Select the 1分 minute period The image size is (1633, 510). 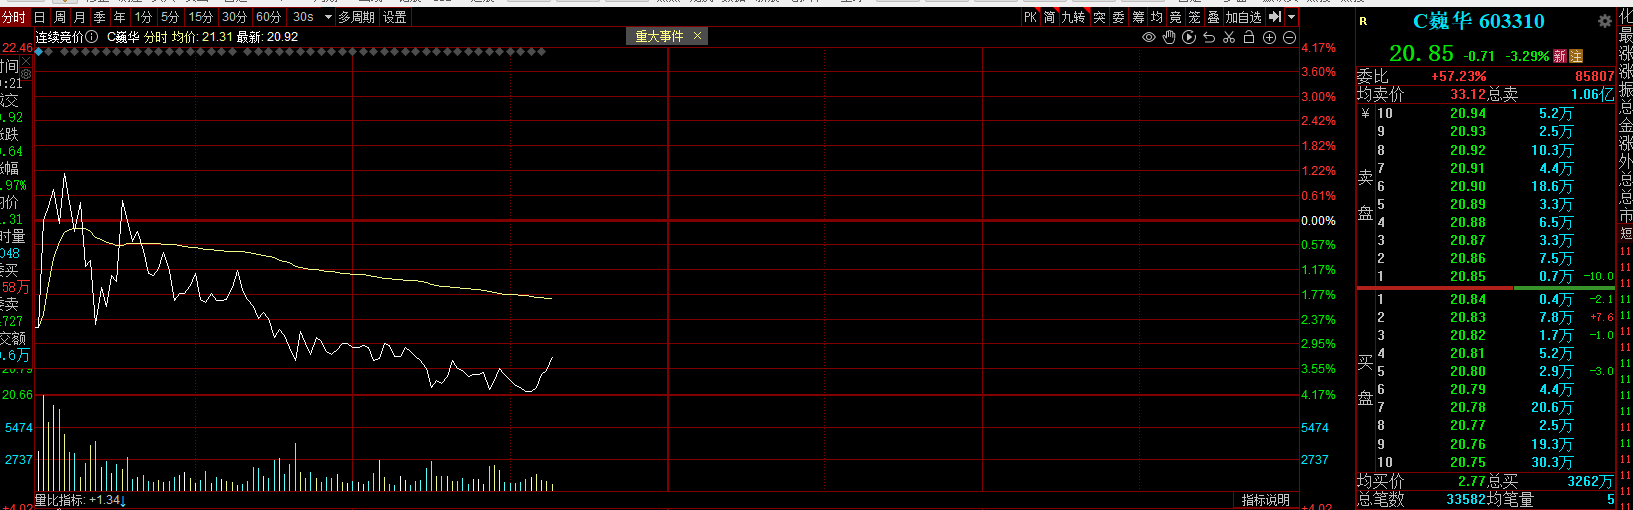click(x=144, y=17)
